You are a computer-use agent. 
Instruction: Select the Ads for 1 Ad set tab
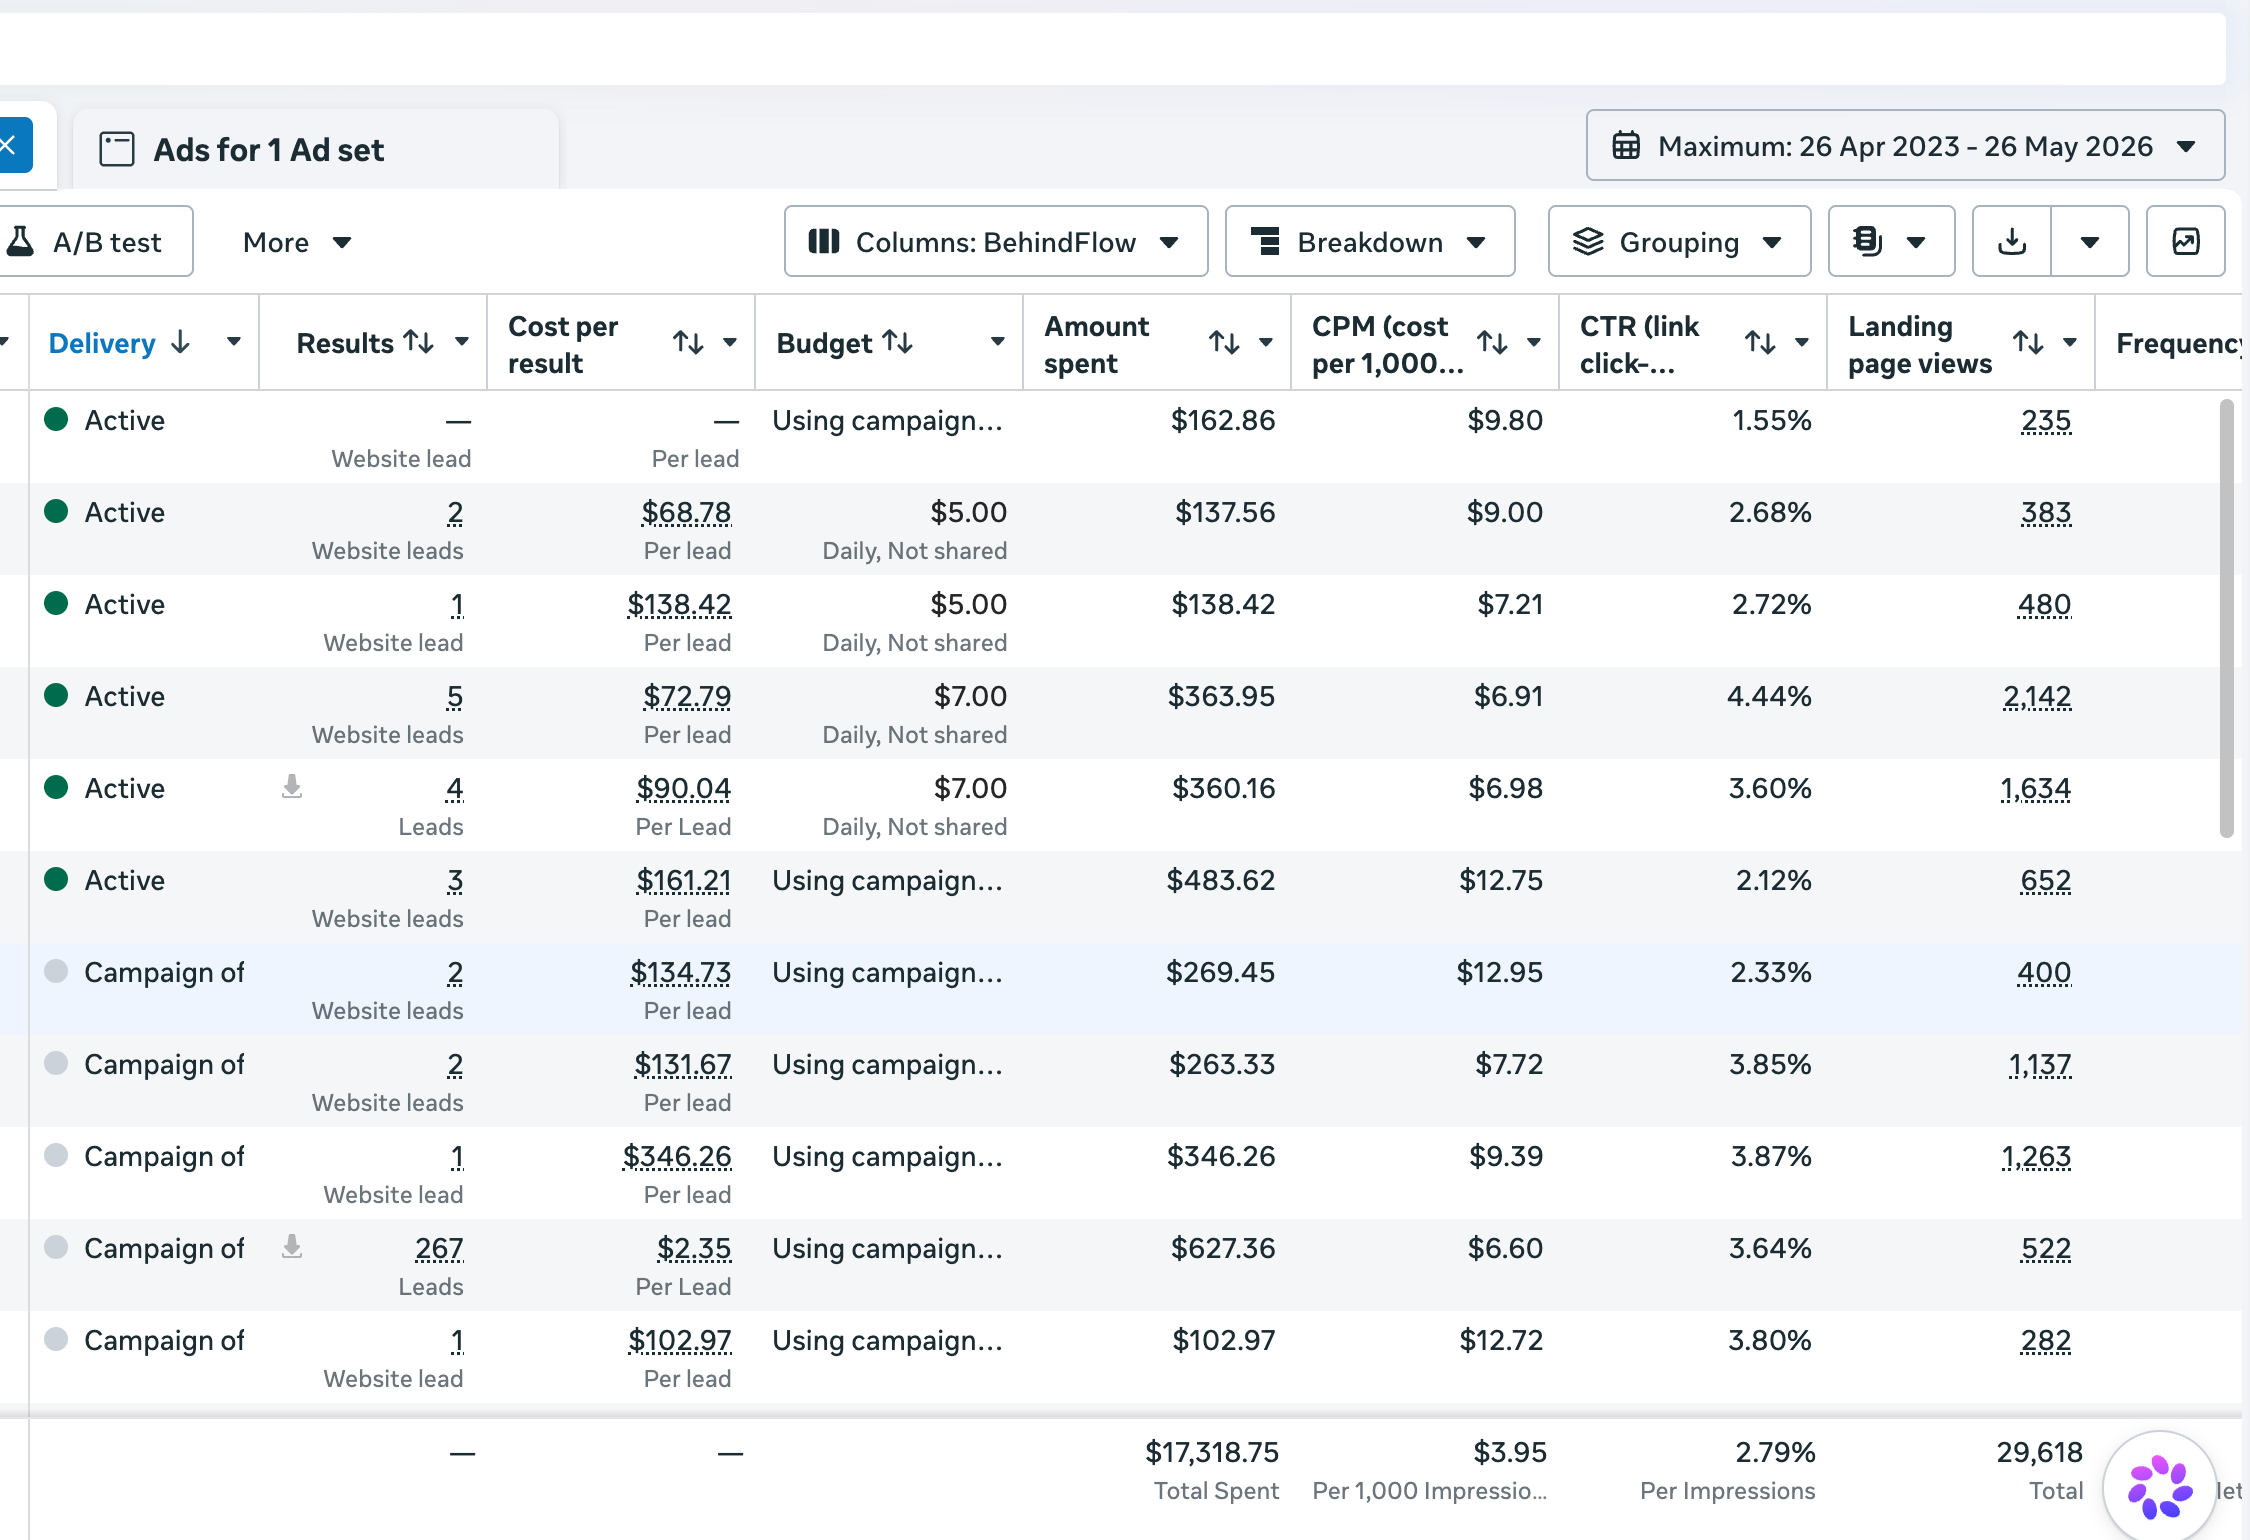316,149
